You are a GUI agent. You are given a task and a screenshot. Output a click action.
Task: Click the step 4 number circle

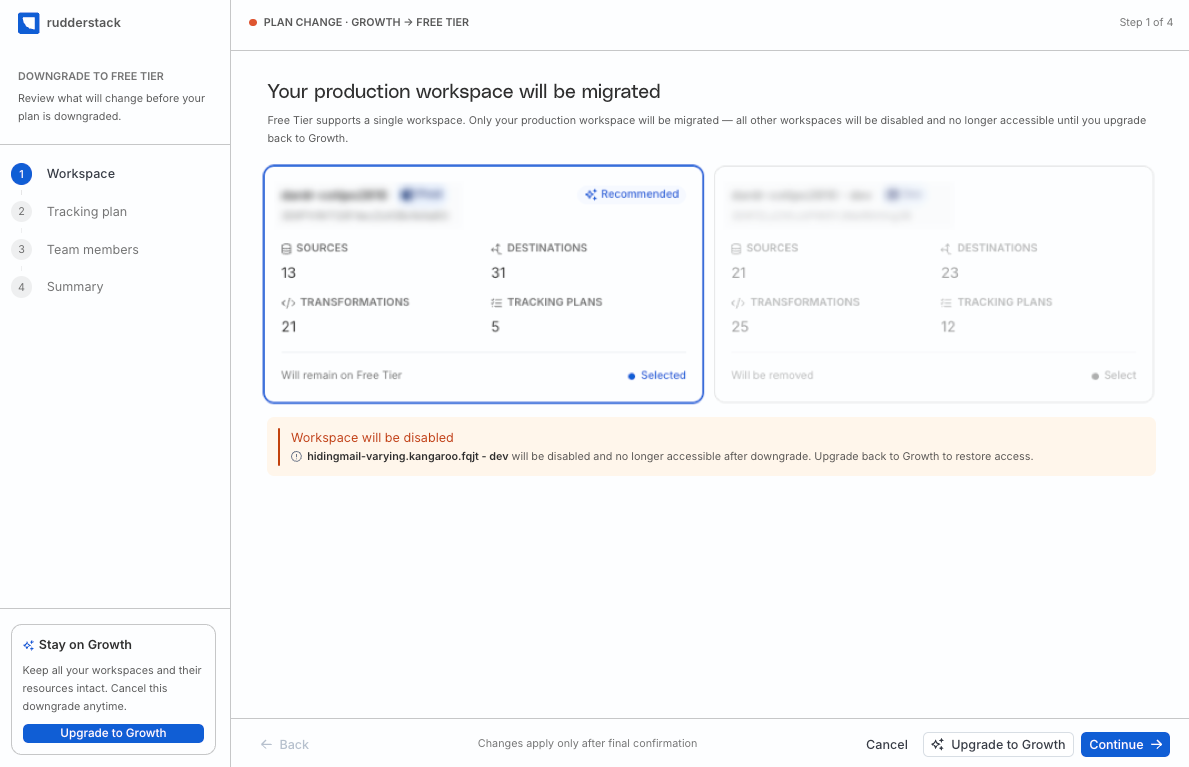[21, 287]
